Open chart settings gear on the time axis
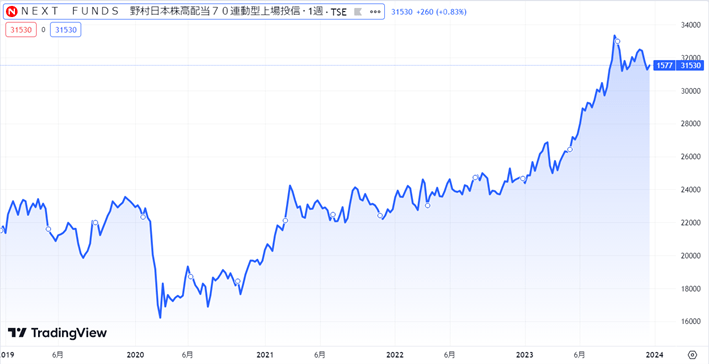Image resolution: width=709 pixels, height=364 pixels. (692, 354)
